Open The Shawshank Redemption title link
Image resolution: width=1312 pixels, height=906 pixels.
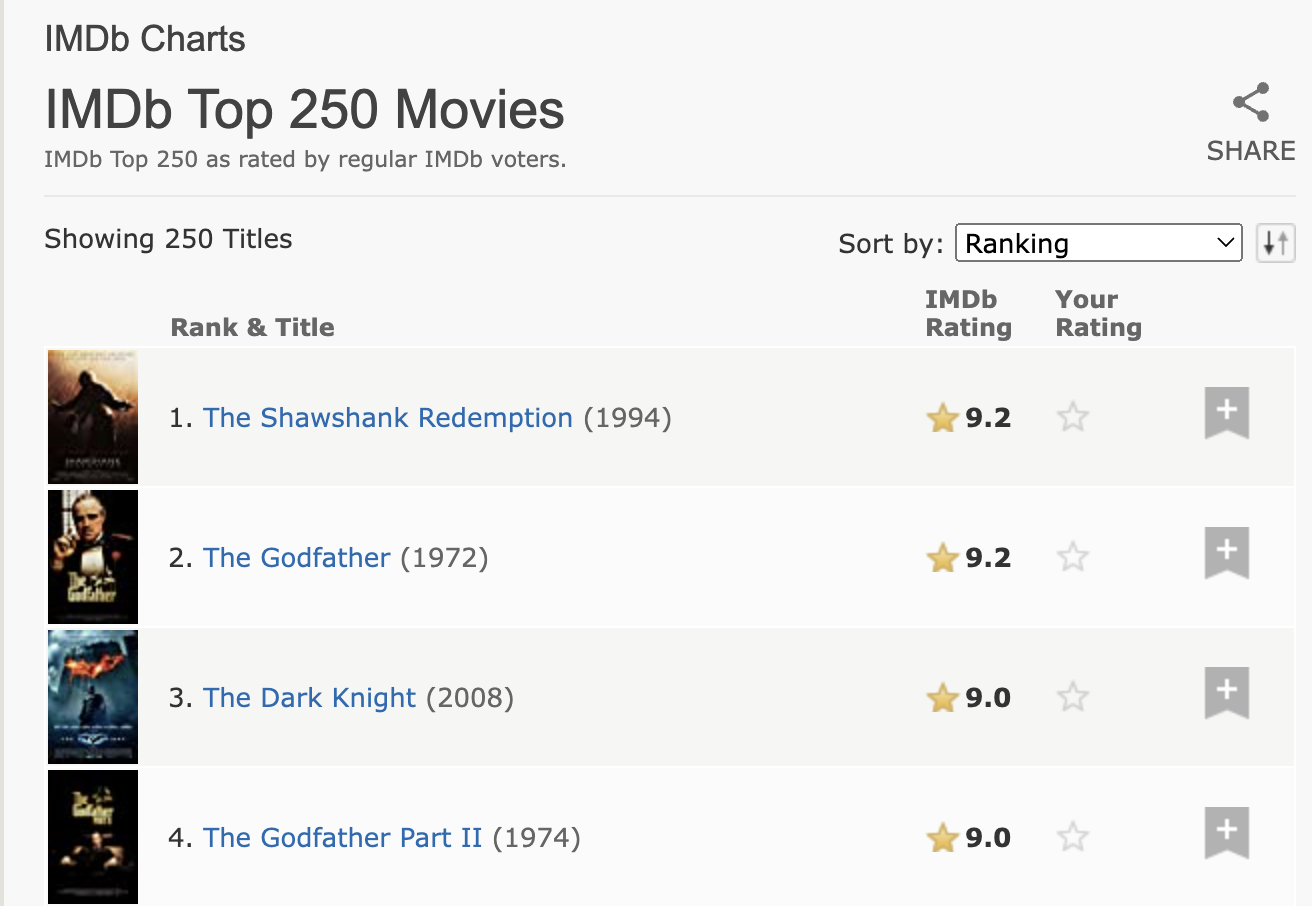387,417
